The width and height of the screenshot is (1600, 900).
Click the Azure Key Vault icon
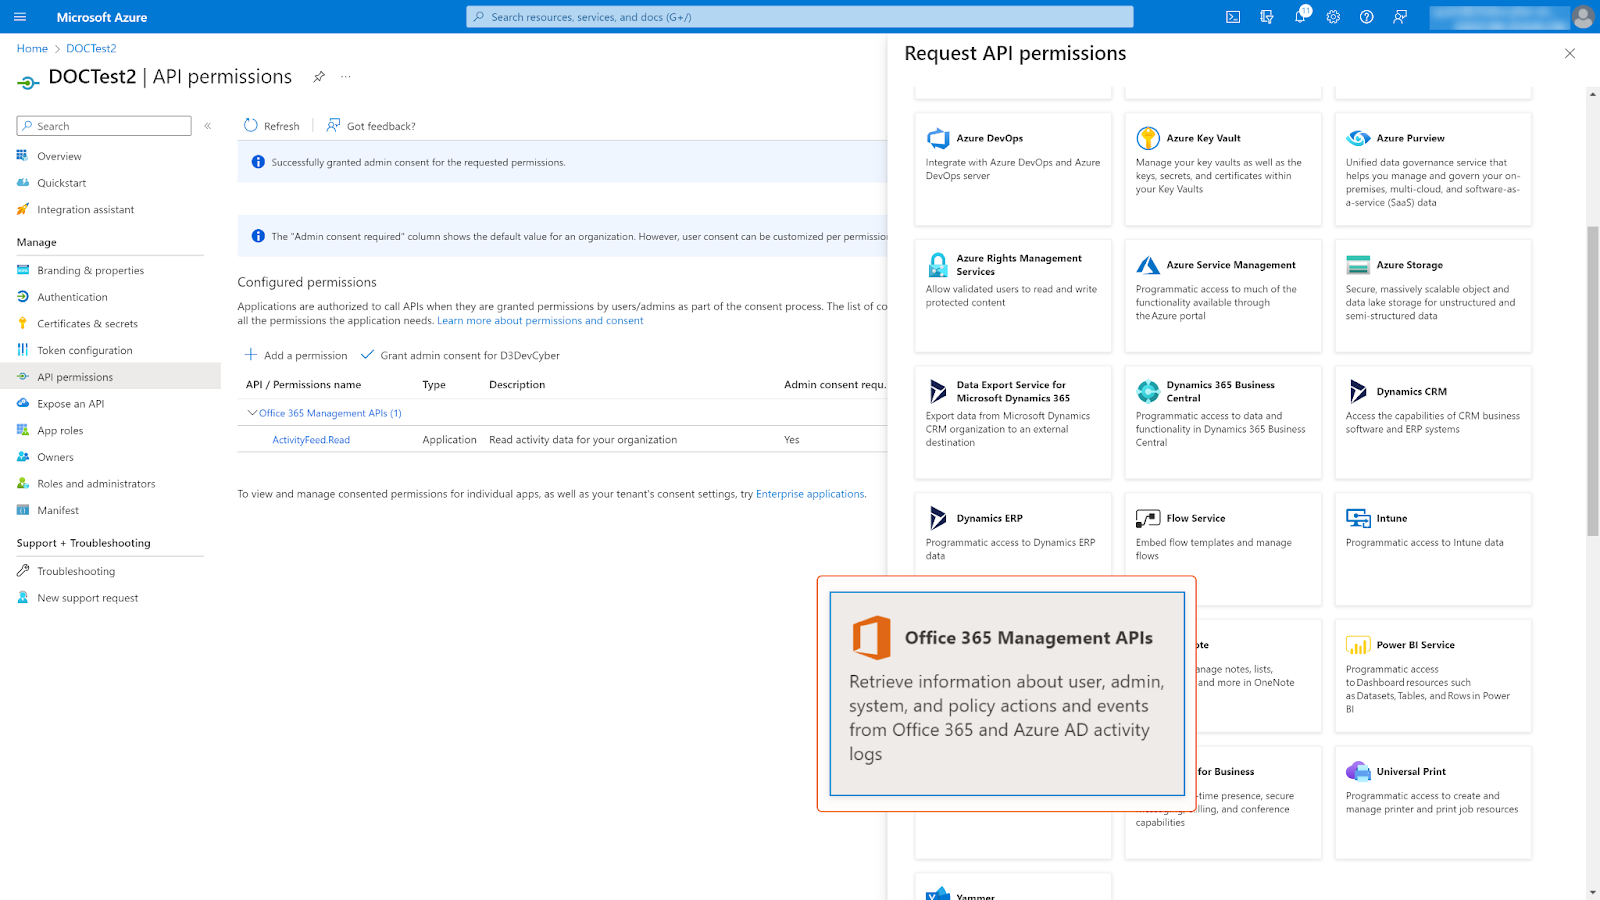click(1148, 138)
